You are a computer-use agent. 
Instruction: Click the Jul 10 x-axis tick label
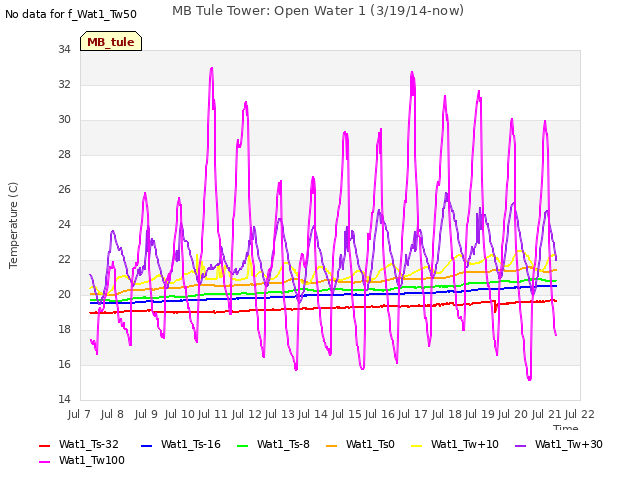(180, 414)
